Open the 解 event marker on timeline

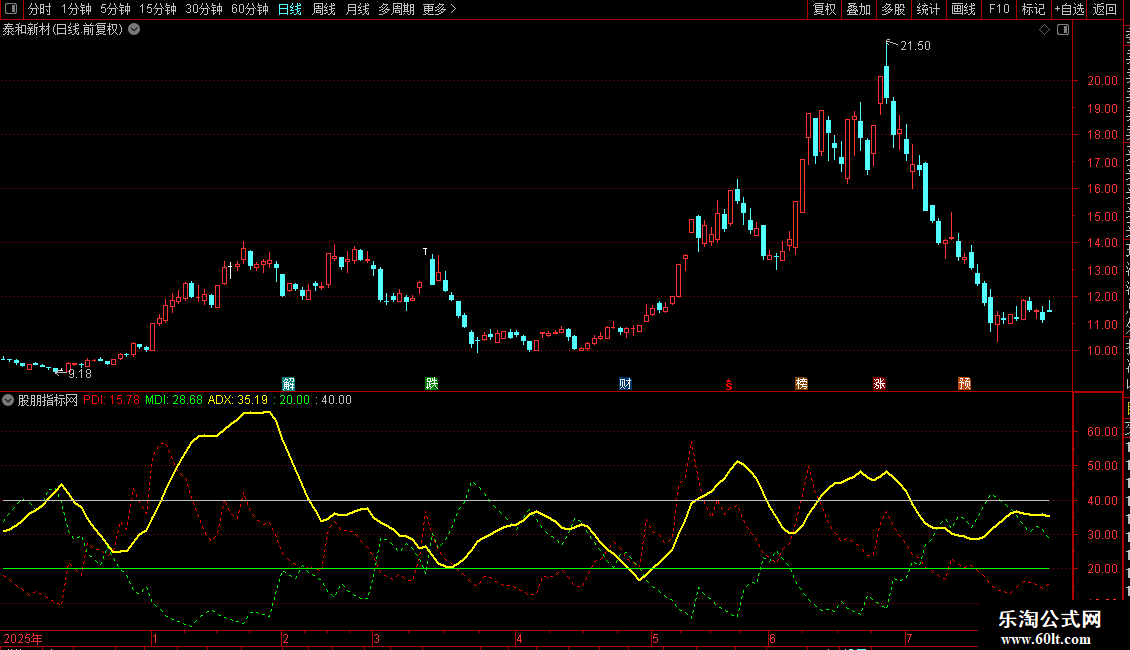point(288,383)
